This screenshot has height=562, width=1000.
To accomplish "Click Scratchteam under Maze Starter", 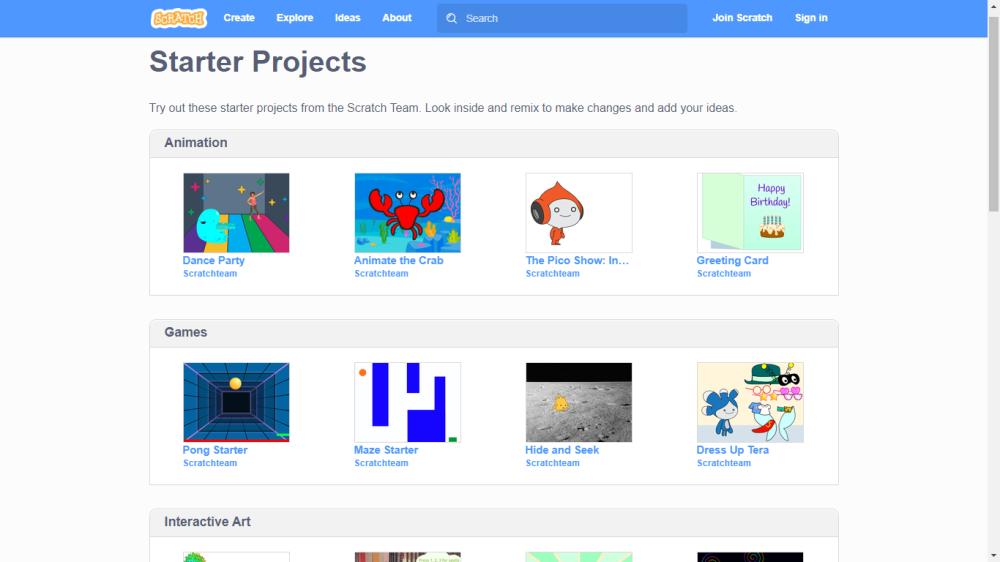I will point(381,462).
